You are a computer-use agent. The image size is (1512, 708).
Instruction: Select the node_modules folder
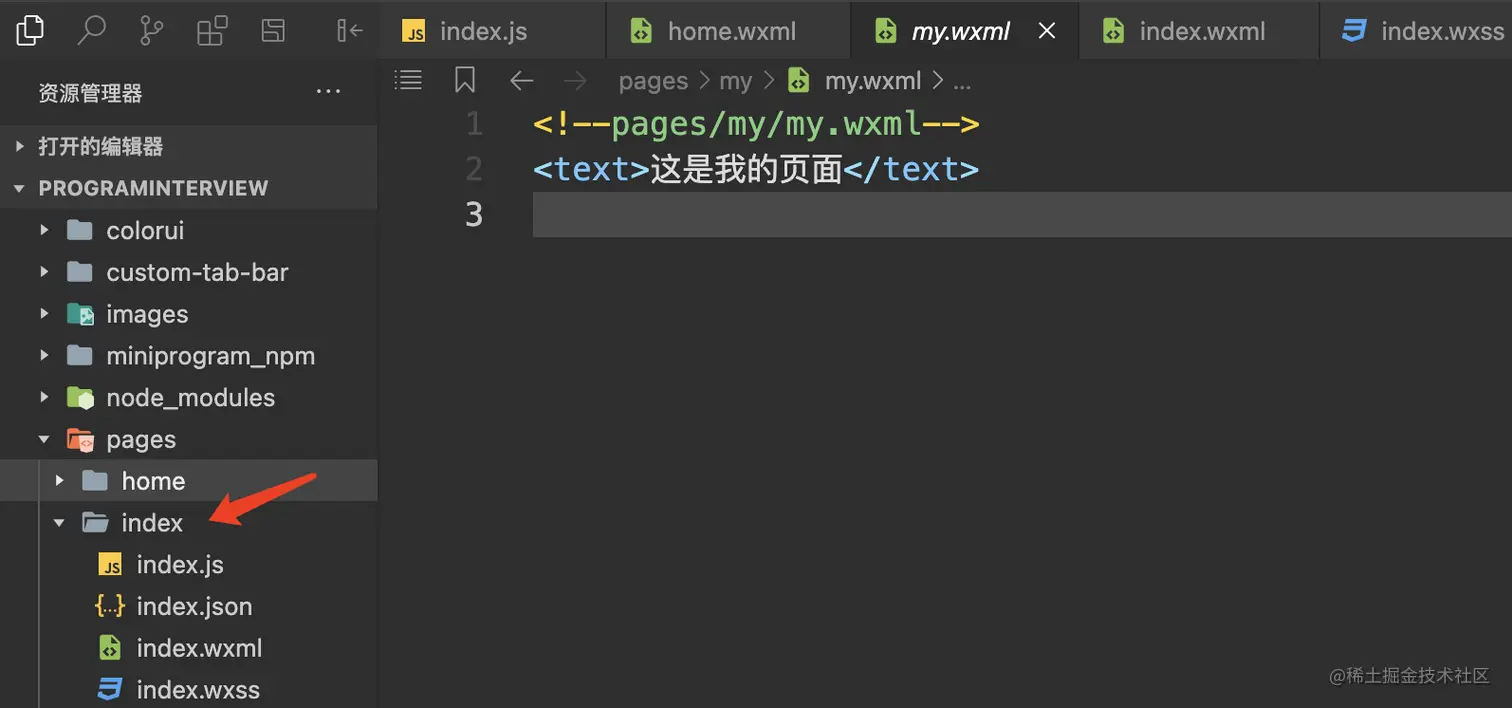(189, 397)
